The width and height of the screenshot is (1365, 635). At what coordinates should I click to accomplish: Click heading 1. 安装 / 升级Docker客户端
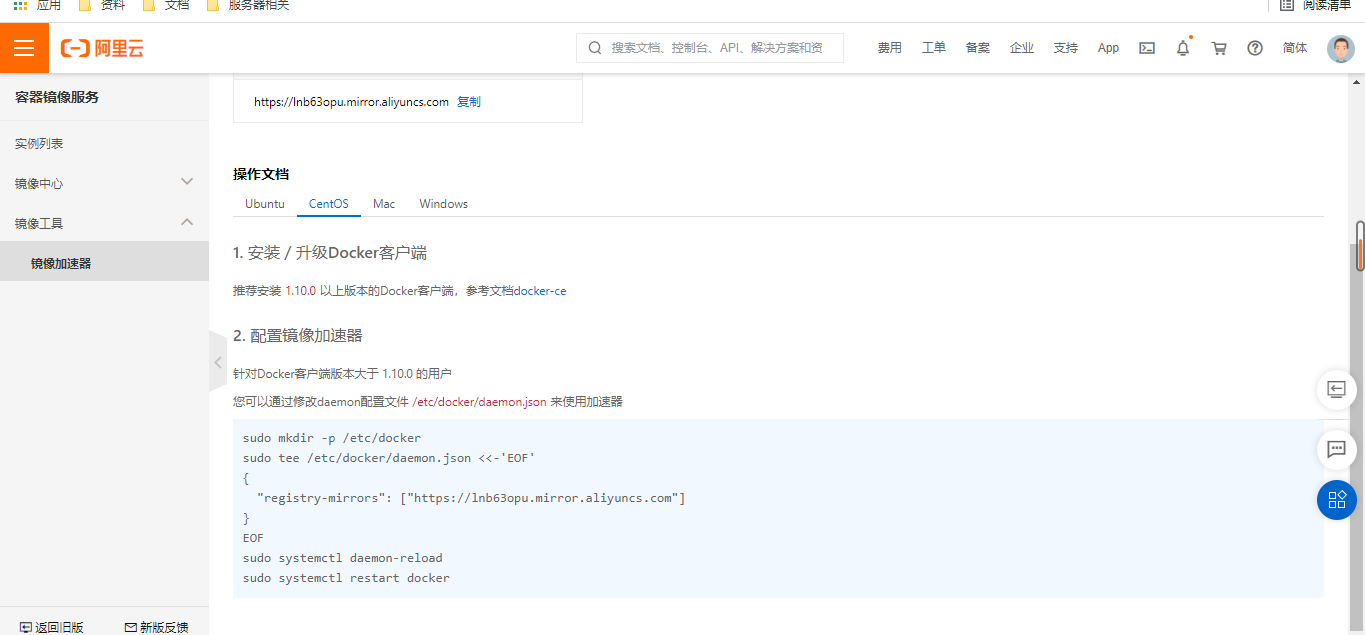pos(330,253)
